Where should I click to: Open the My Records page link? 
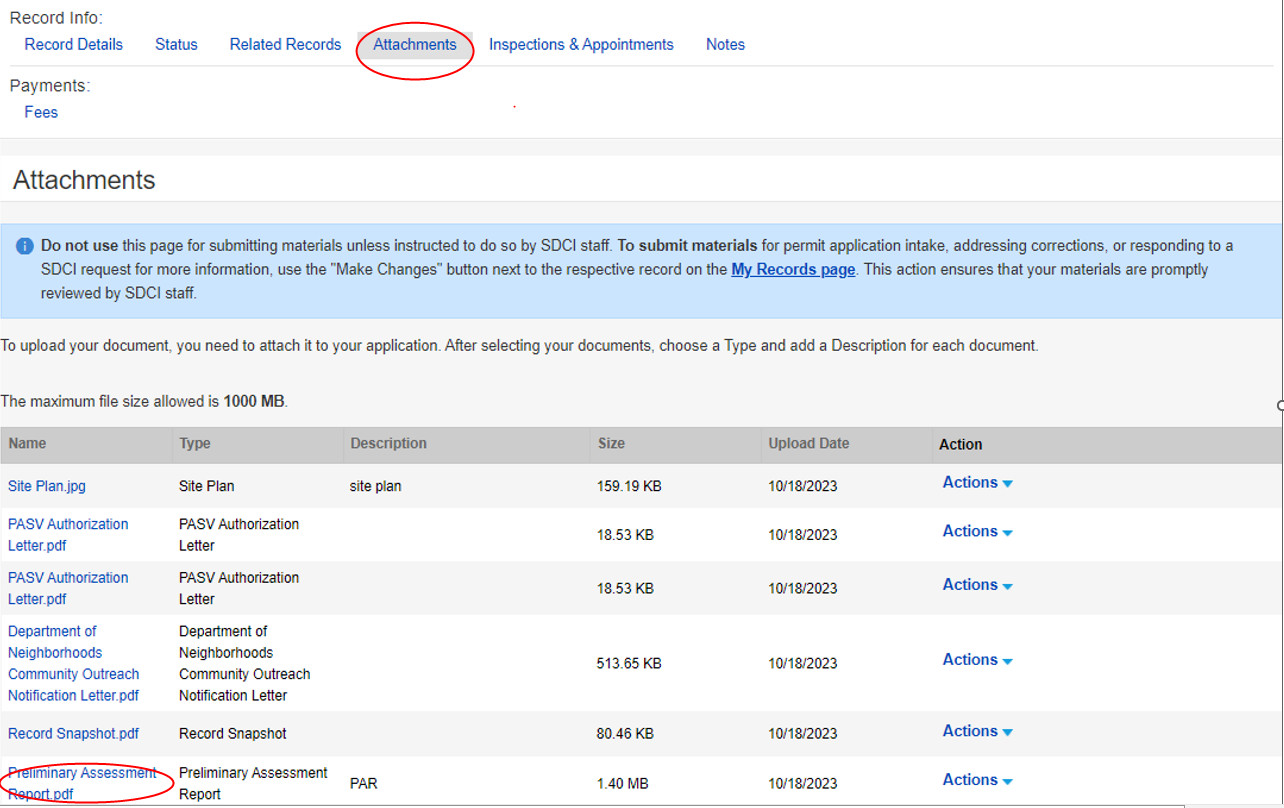pyautogui.click(x=791, y=270)
